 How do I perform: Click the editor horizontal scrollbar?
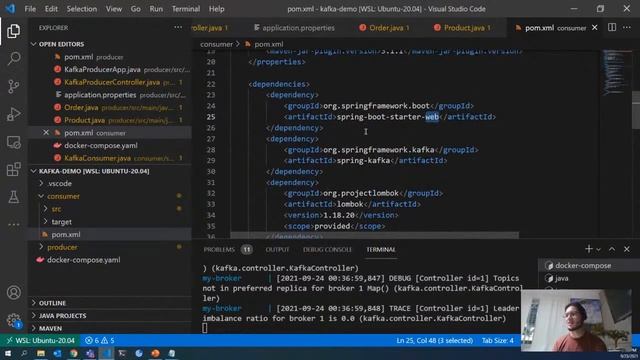[x=374, y=236]
